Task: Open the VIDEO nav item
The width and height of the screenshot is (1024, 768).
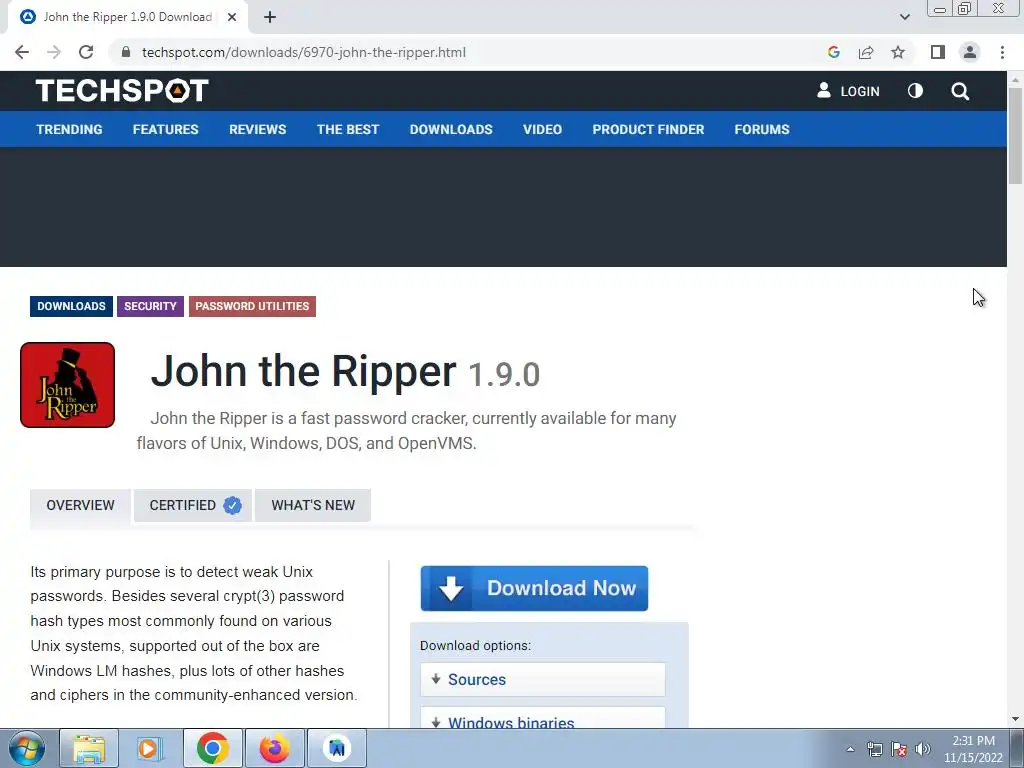Action: (542, 129)
